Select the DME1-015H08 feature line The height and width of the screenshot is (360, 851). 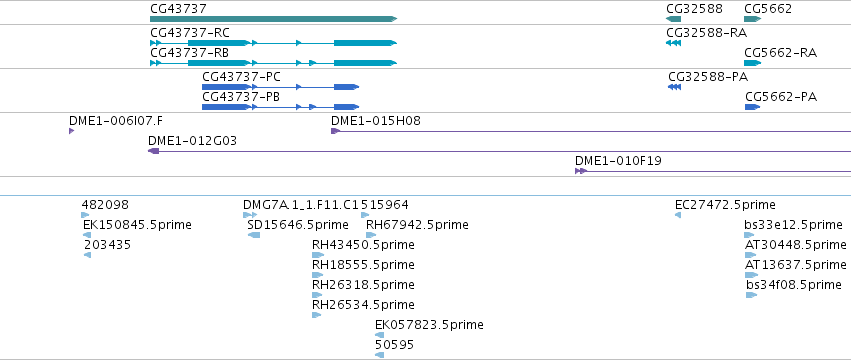click(591, 131)
